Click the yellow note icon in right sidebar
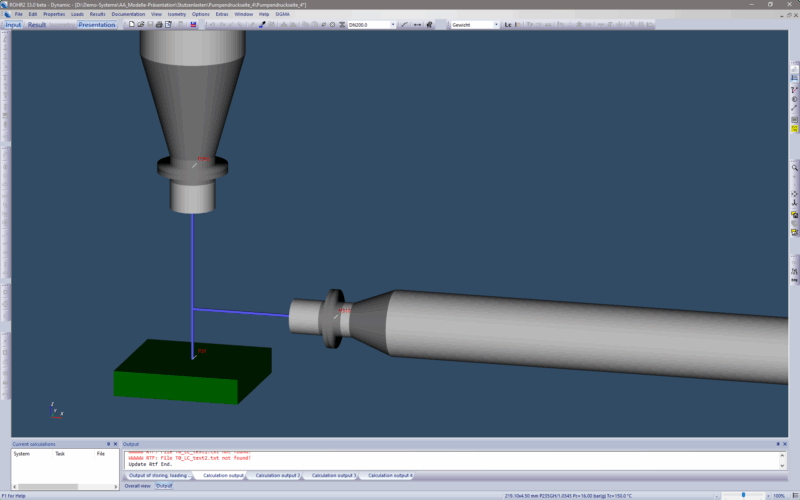 [x=794, y=129]
